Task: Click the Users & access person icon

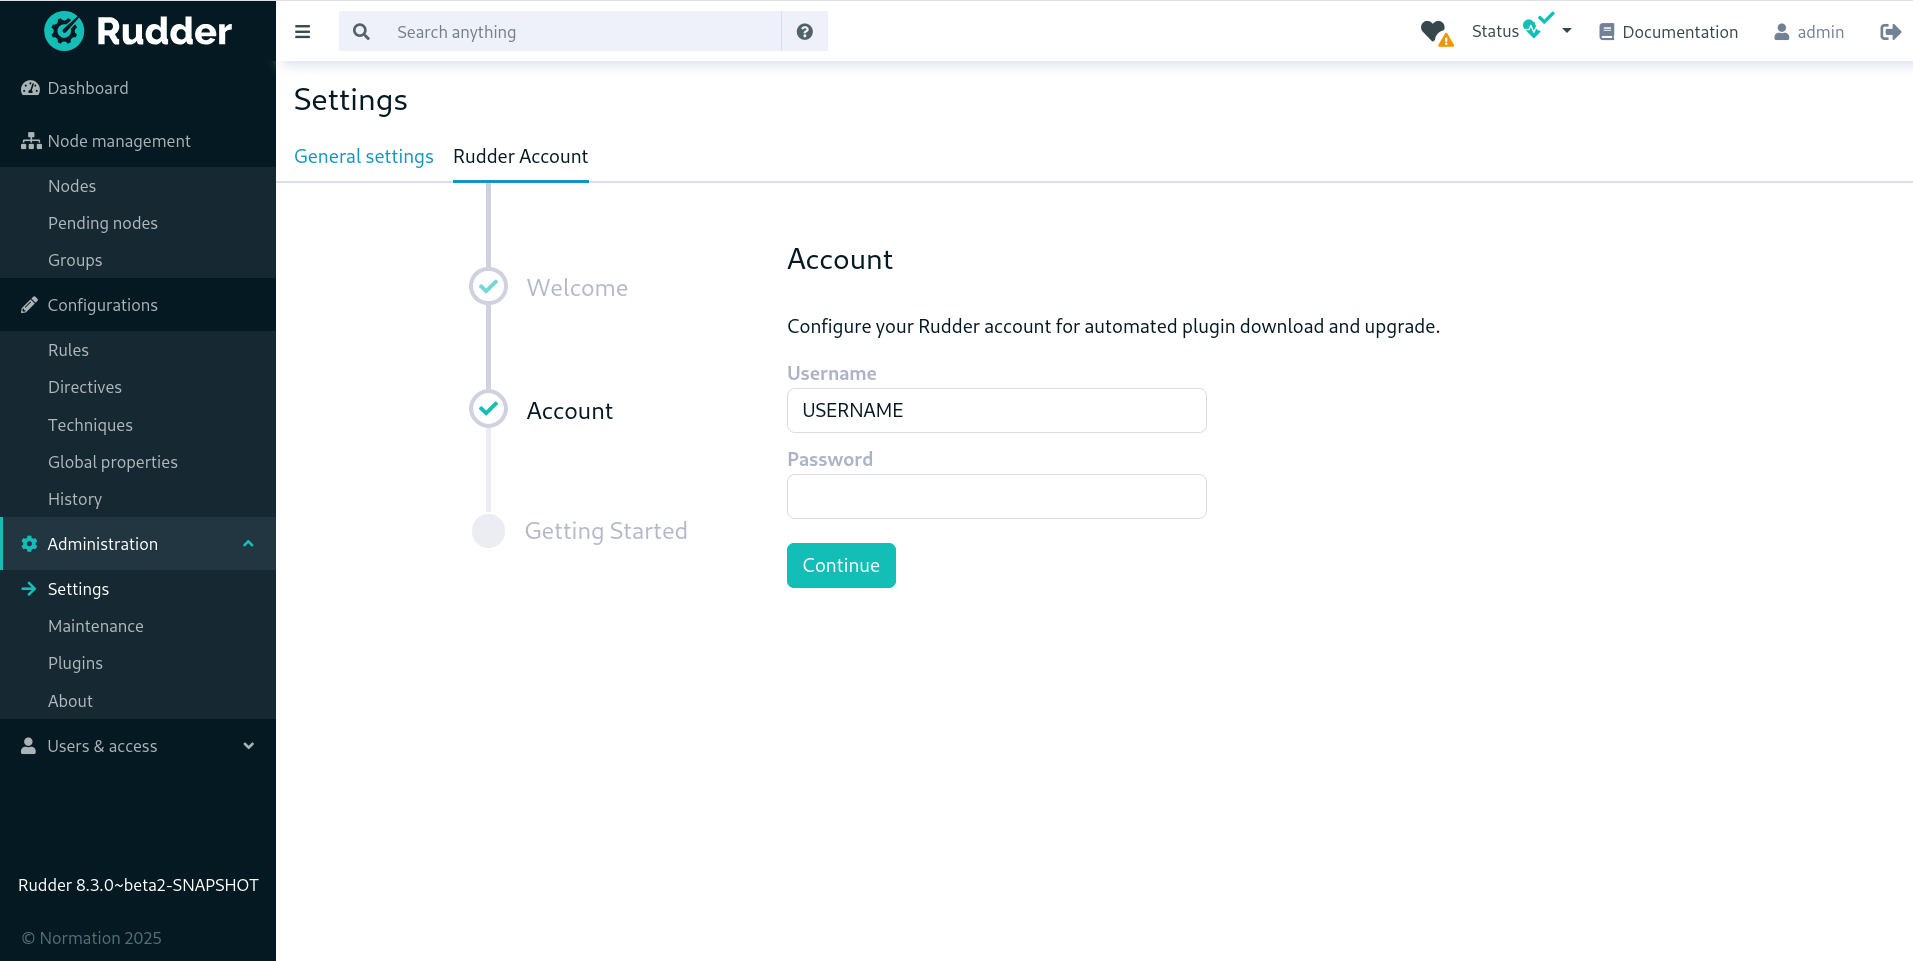Action: [x=28, y=745]
